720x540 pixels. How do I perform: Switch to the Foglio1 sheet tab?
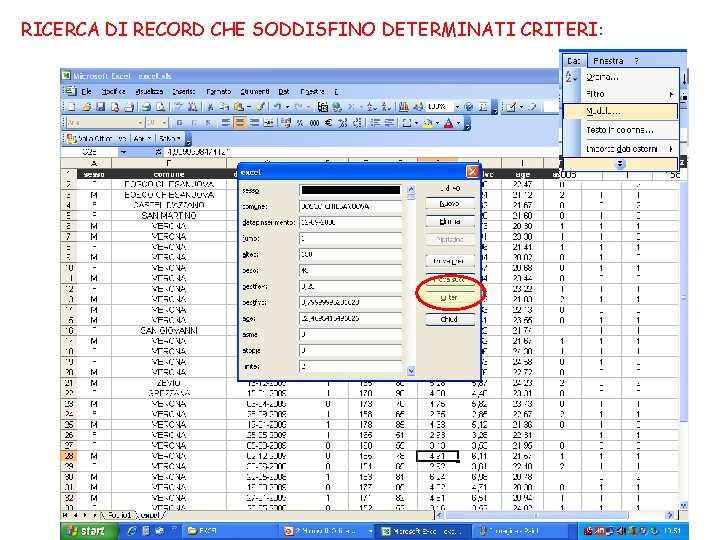(x=120, y=515)
